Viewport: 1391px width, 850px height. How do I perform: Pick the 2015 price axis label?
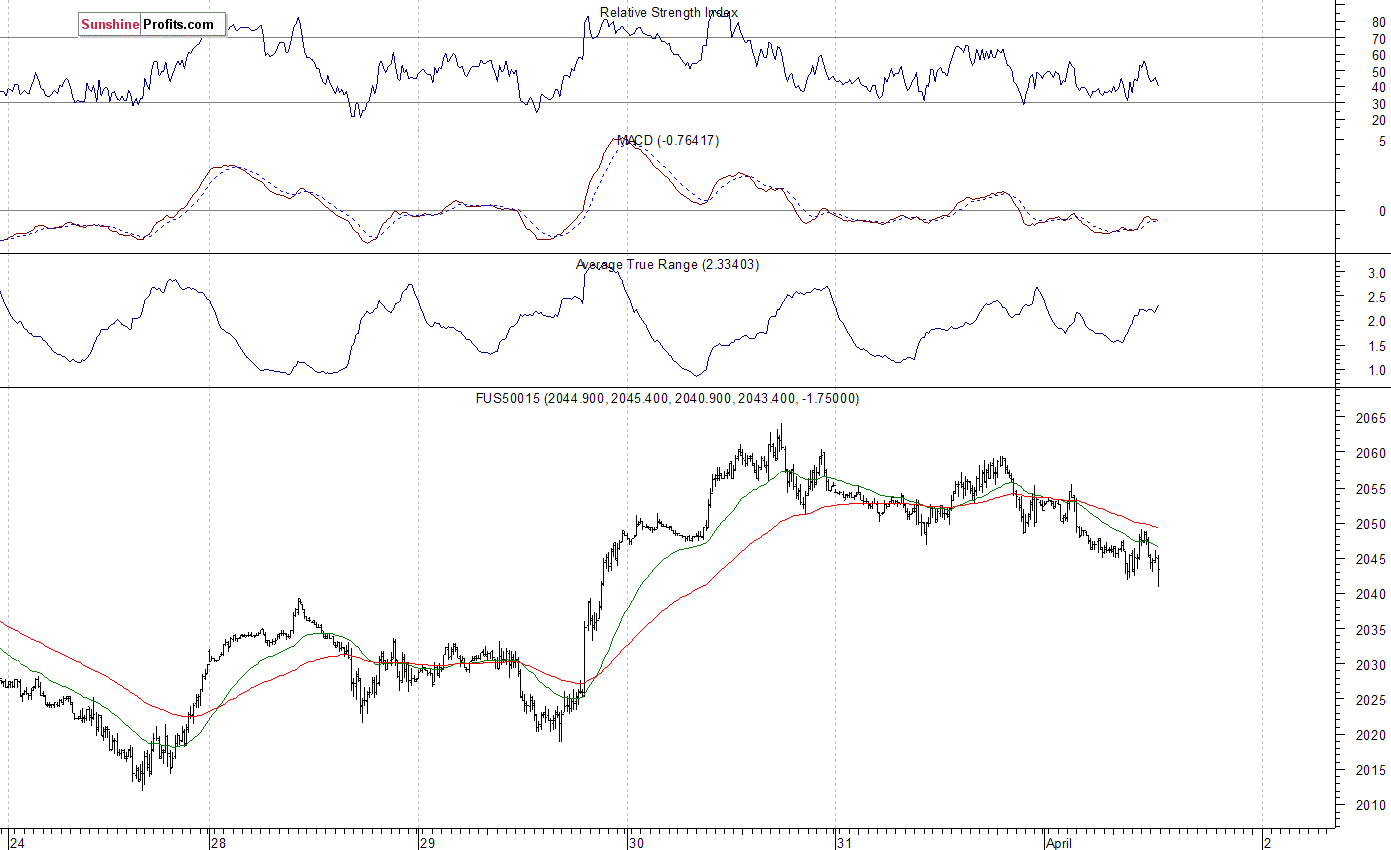pyautogui.click(x=1372, y=770)
